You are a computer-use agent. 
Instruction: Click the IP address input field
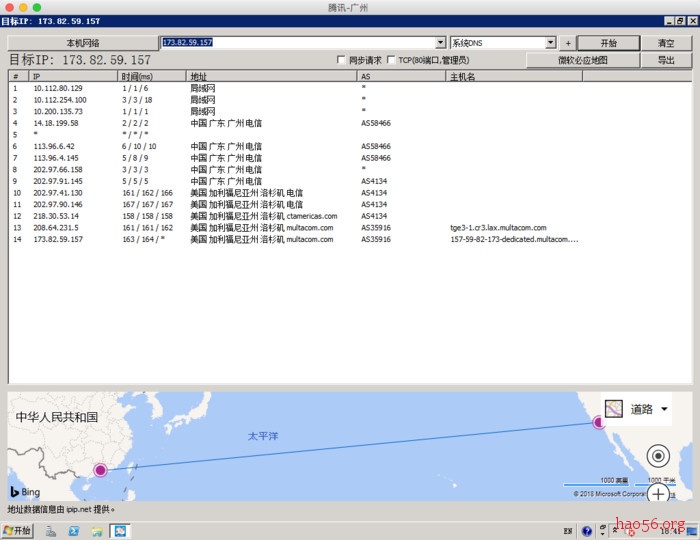tap(298, 42)
